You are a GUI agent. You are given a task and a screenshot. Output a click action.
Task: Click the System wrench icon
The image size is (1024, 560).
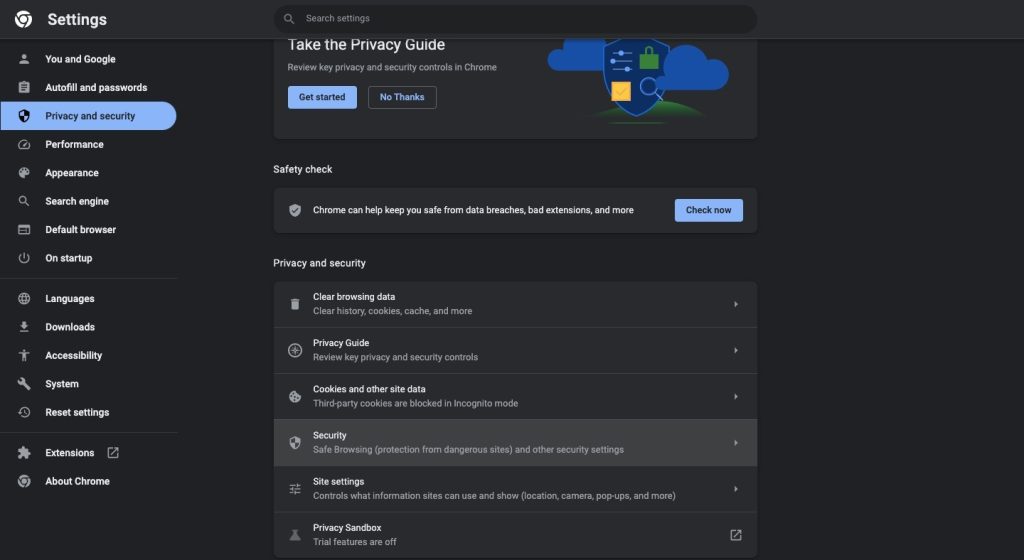click(24, 384)
